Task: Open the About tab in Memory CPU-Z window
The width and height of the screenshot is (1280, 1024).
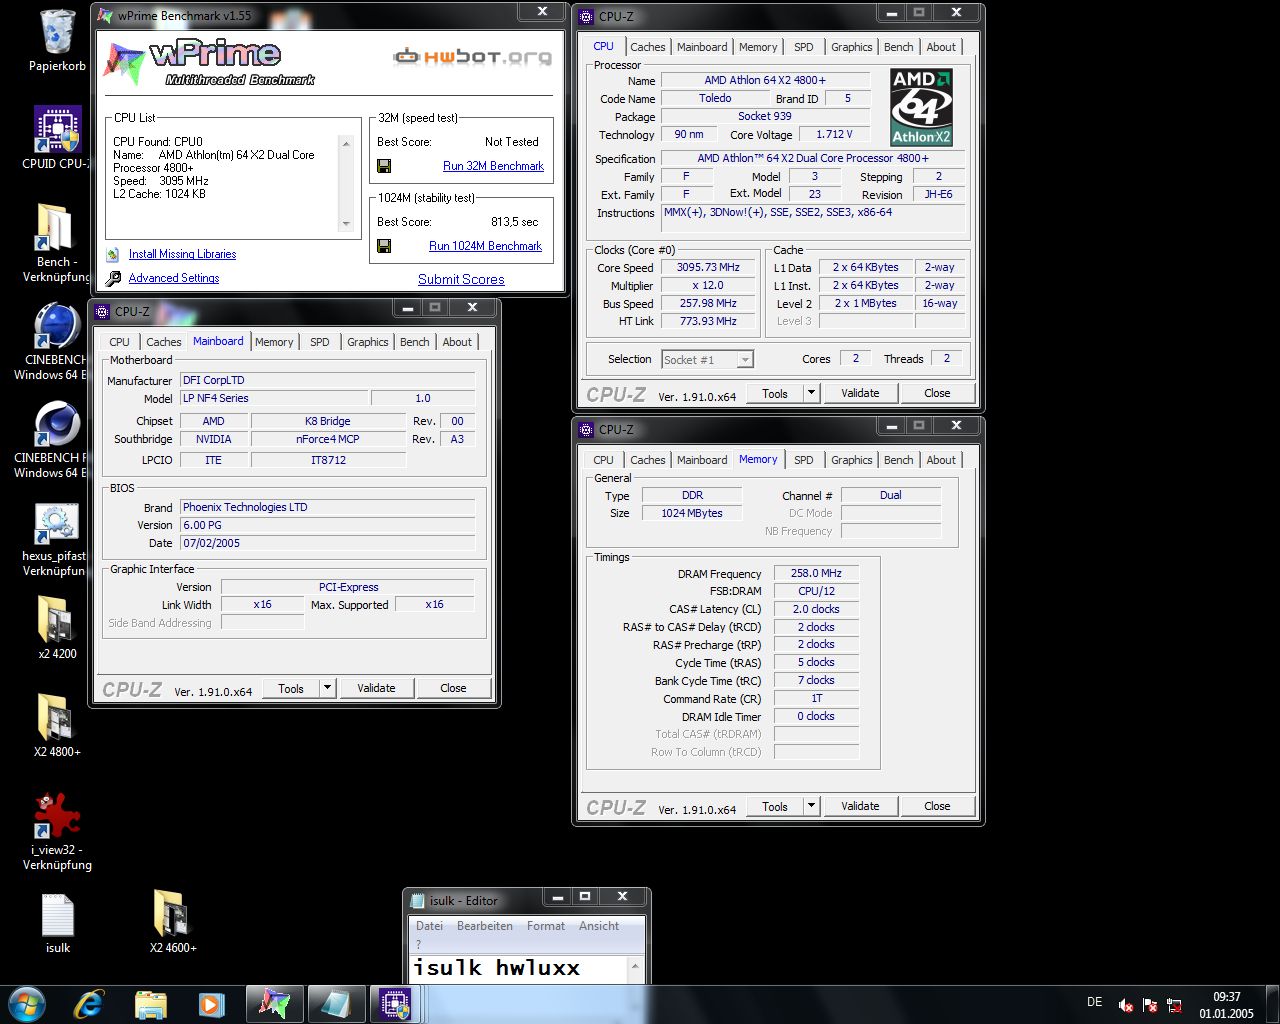Action: coord(941,460)
